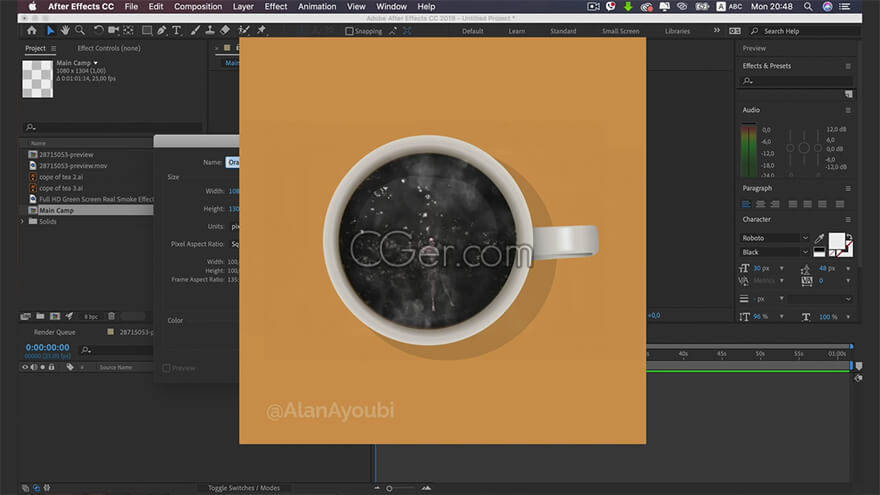The image size is (880, 495).
Task: Click the timeline zoom slider handle
Action: click(x=389, y=489)
